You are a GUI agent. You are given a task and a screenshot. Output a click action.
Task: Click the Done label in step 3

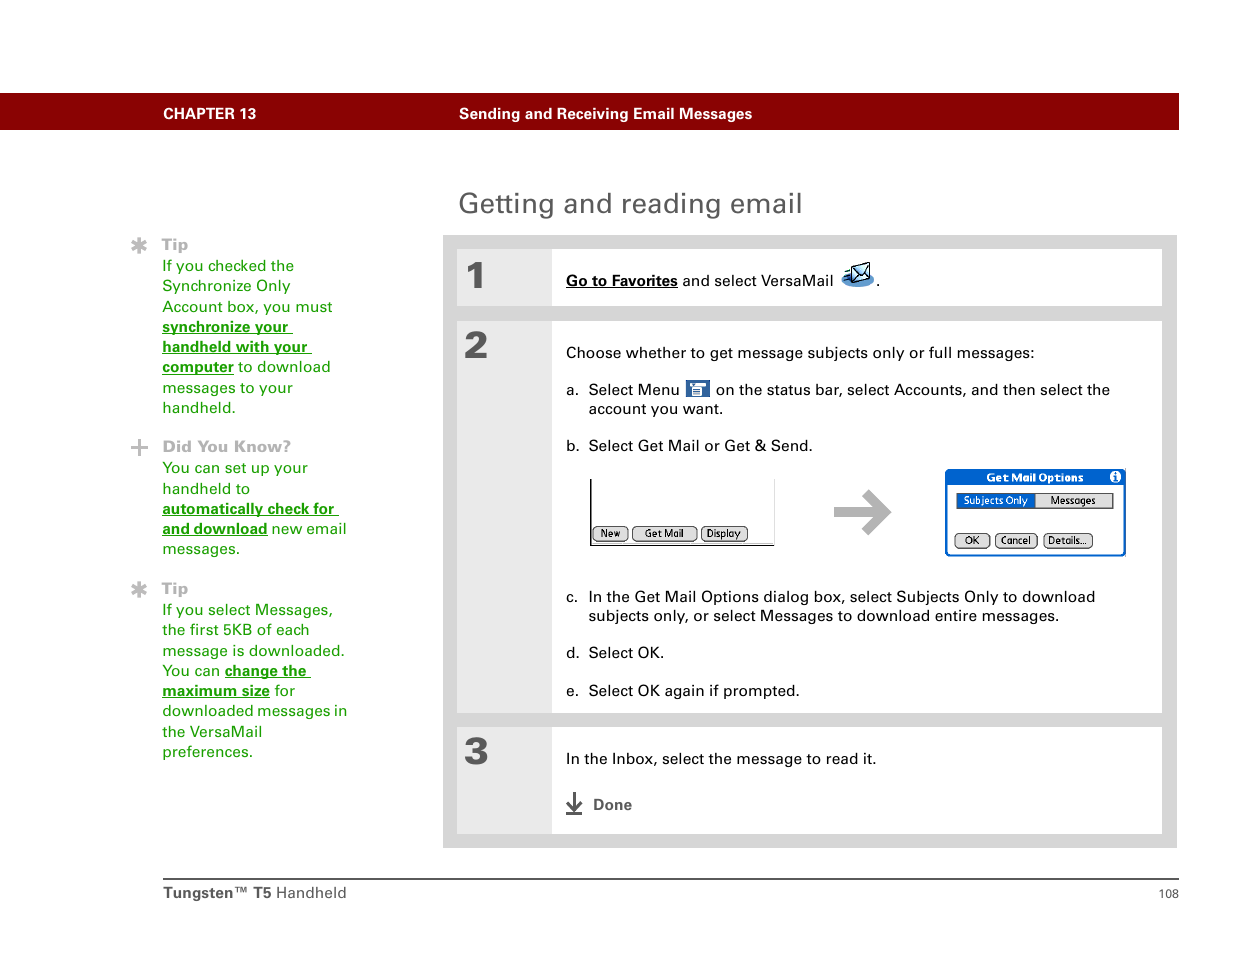(612, 805)
